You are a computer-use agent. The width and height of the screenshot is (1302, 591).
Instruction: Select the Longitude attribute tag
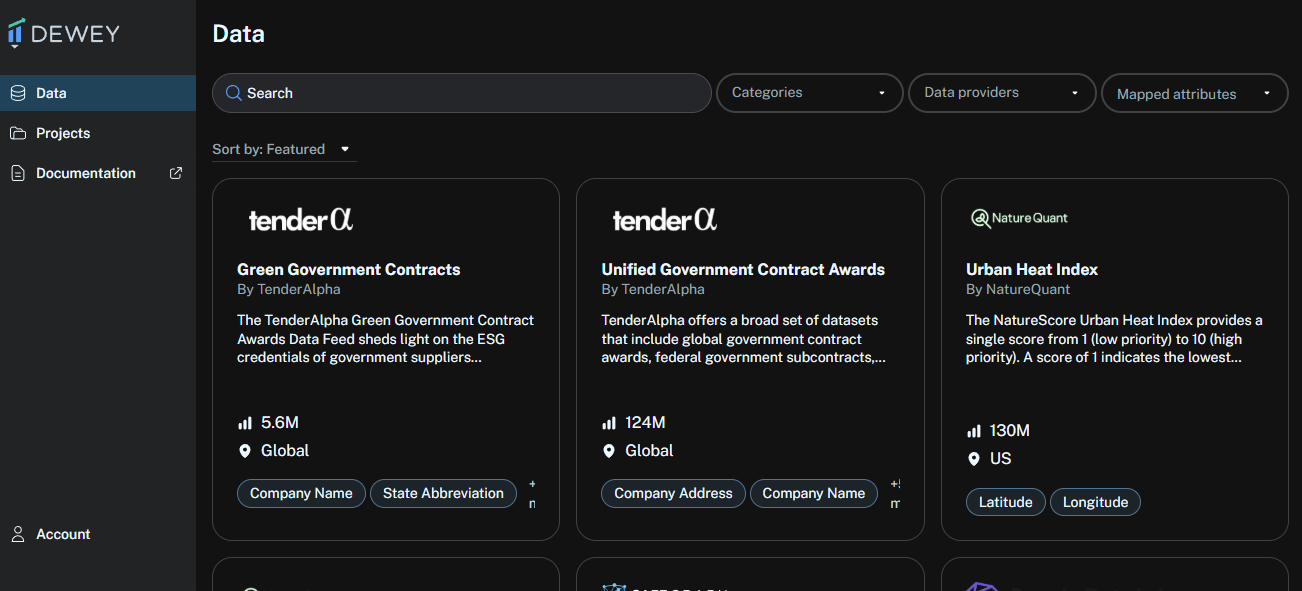tap(1095, 502)
